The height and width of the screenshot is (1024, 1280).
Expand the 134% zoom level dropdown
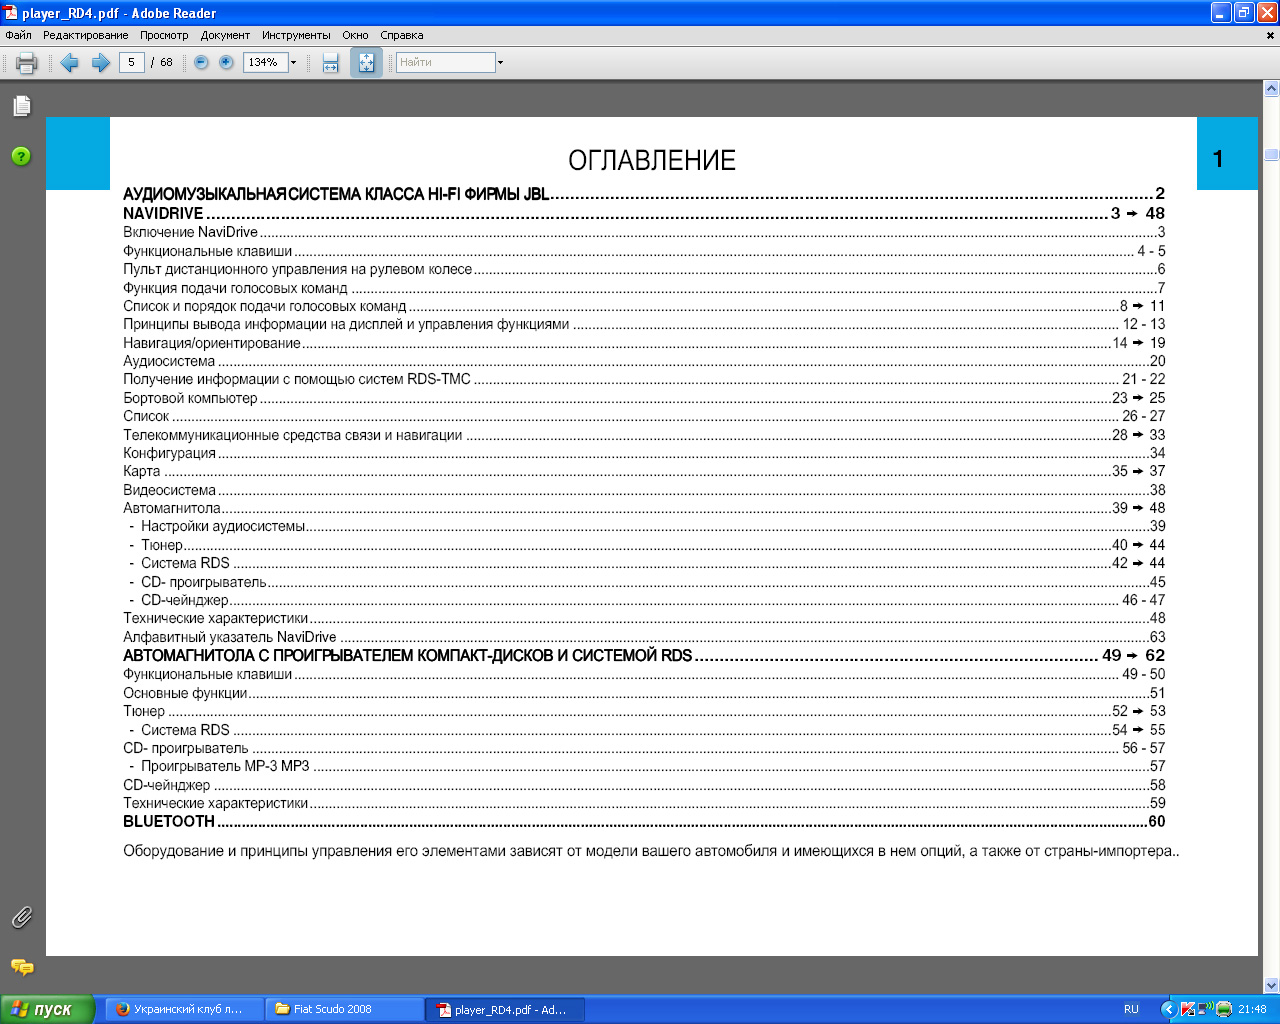(293, 63)
